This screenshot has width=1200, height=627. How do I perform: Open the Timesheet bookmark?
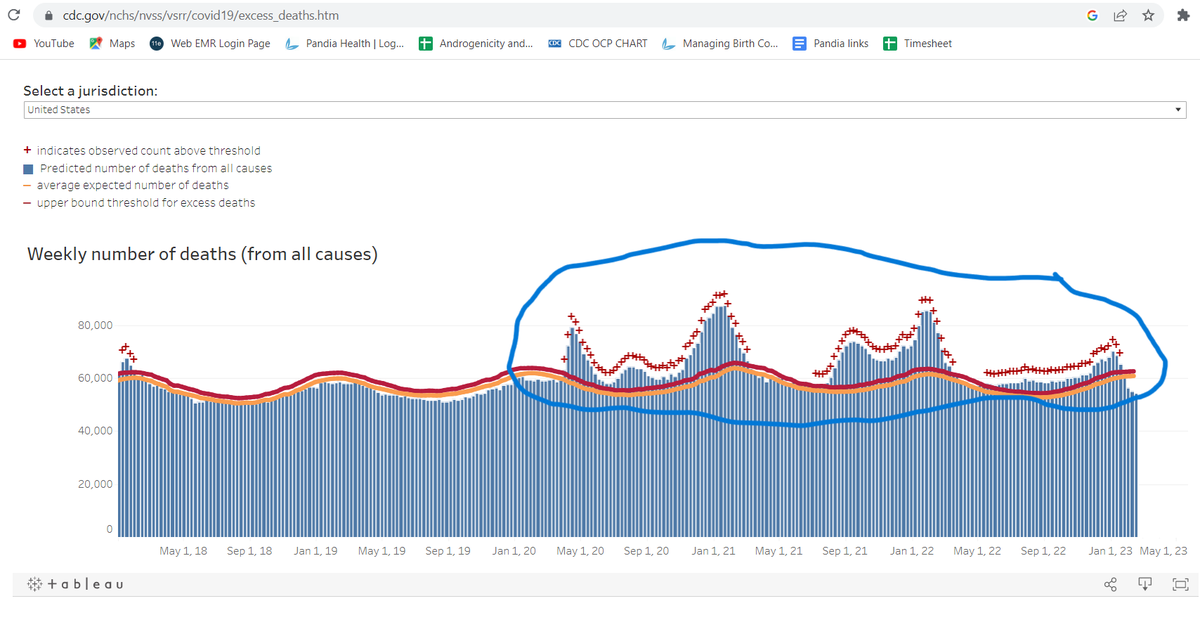pos(919,44)
